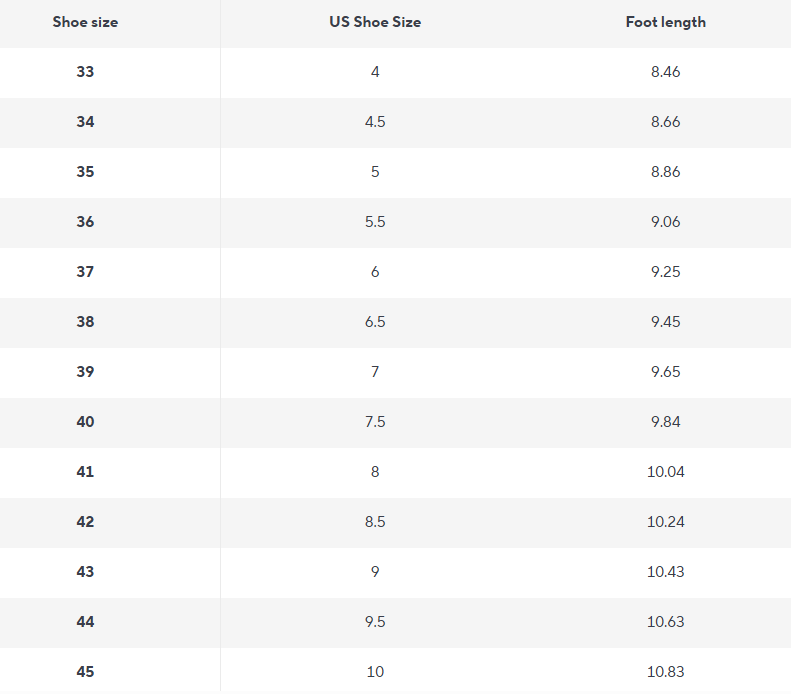The height and width of the screenshot is (694, 791).
Task: Click US shoe size 10 value
Action: point(375,672)
